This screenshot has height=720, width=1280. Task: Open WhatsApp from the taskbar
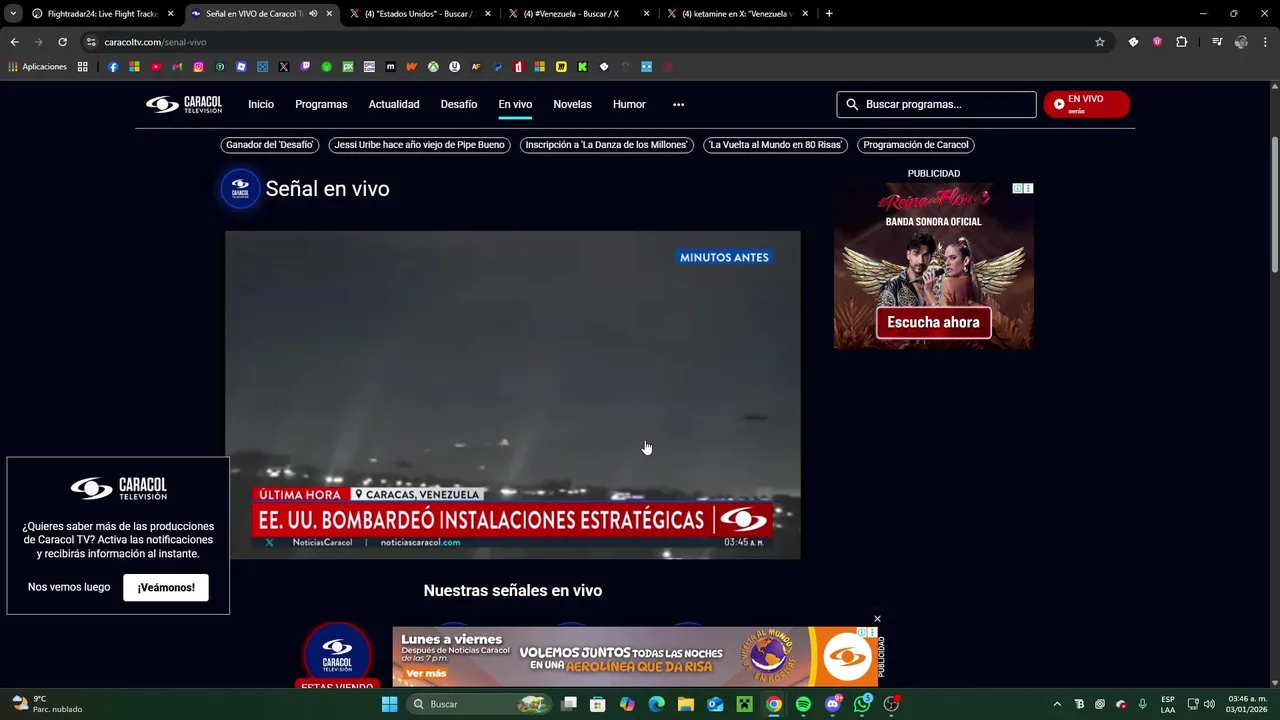pyautogui.click(x=862, y=704)
